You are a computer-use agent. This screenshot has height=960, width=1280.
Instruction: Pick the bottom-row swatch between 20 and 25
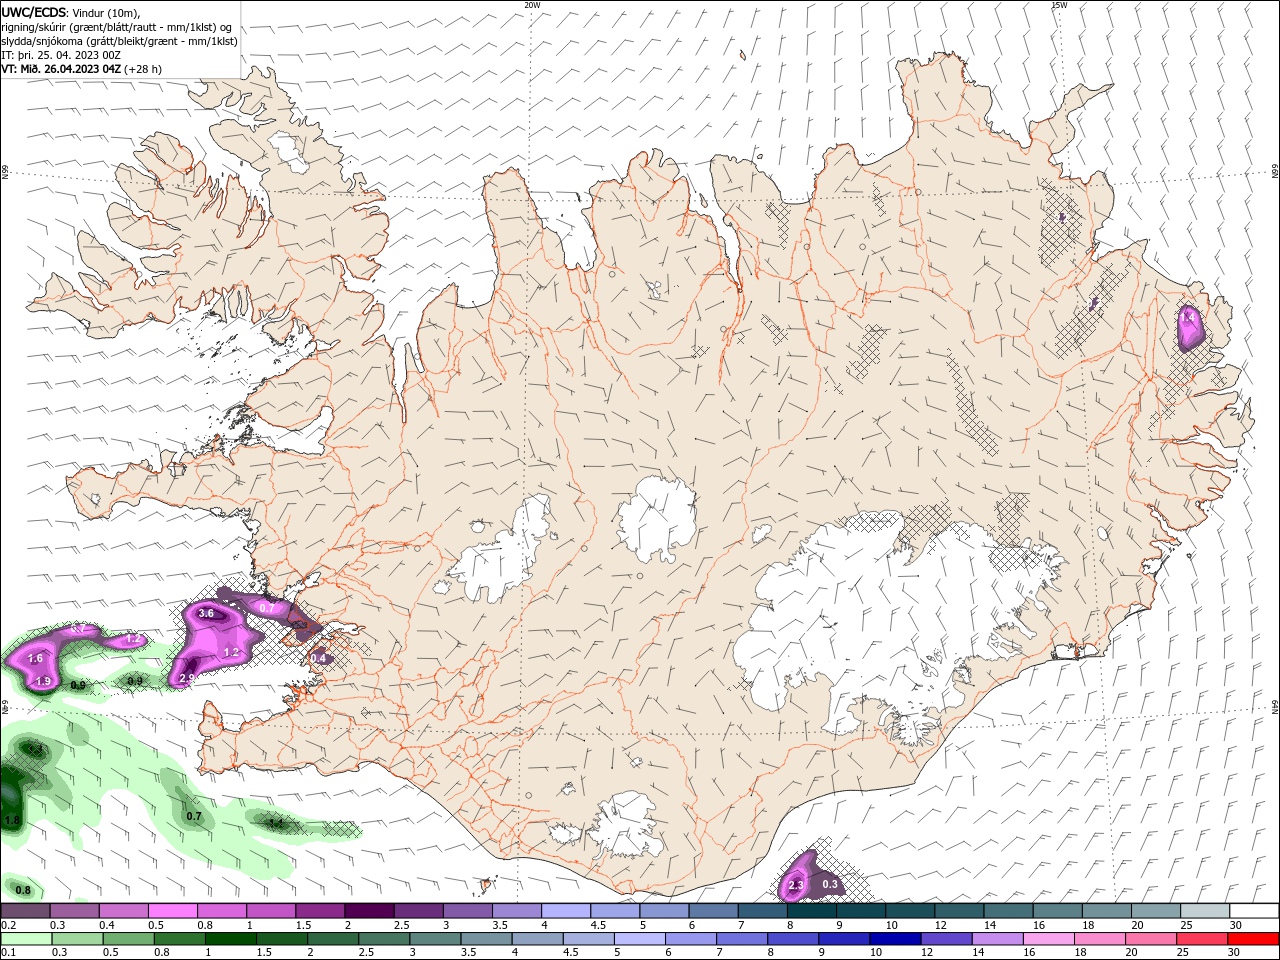tap(1150, 939)
